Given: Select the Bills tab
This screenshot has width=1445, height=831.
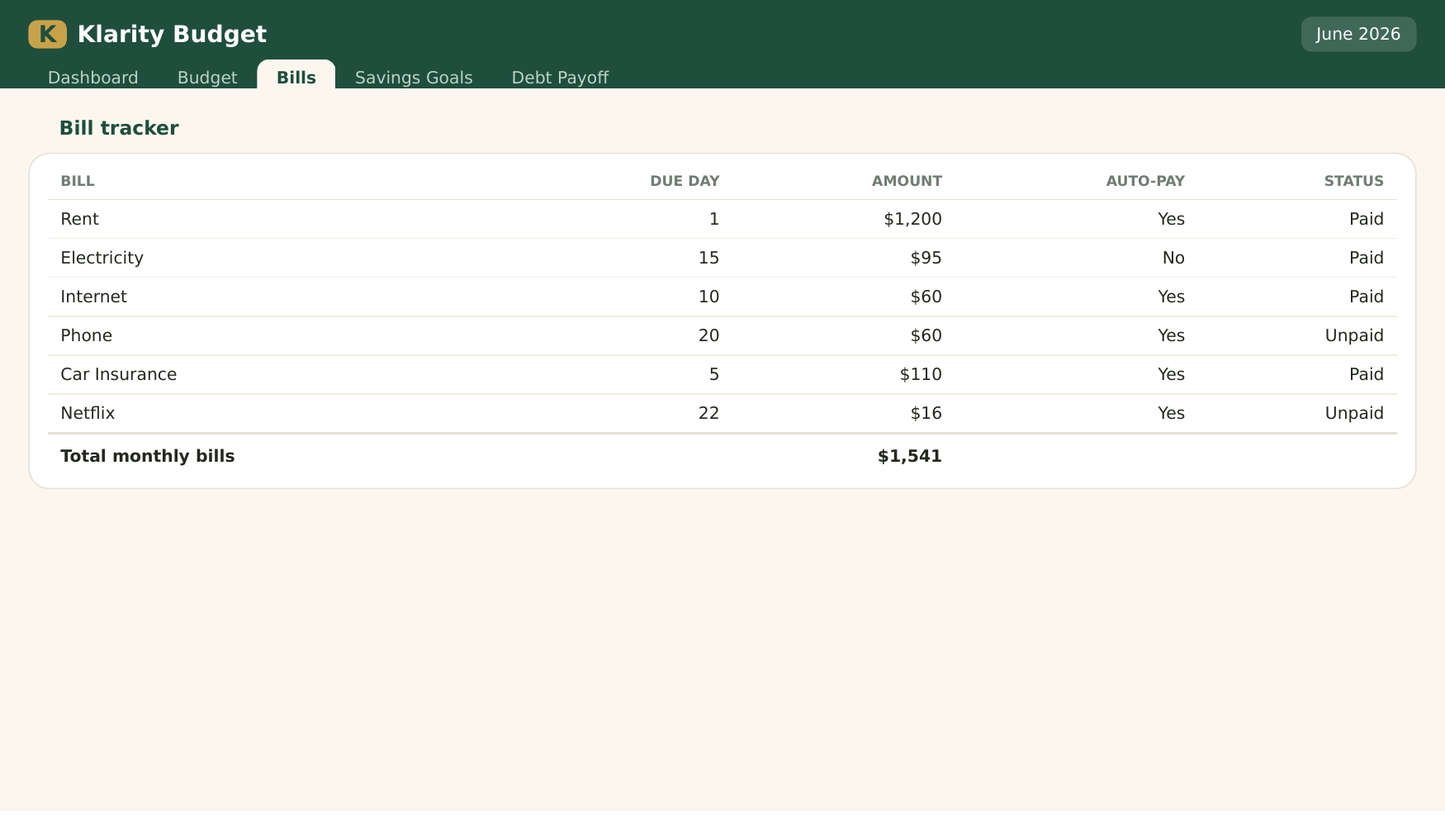Looking at the screenshot, I should [296, 77].
